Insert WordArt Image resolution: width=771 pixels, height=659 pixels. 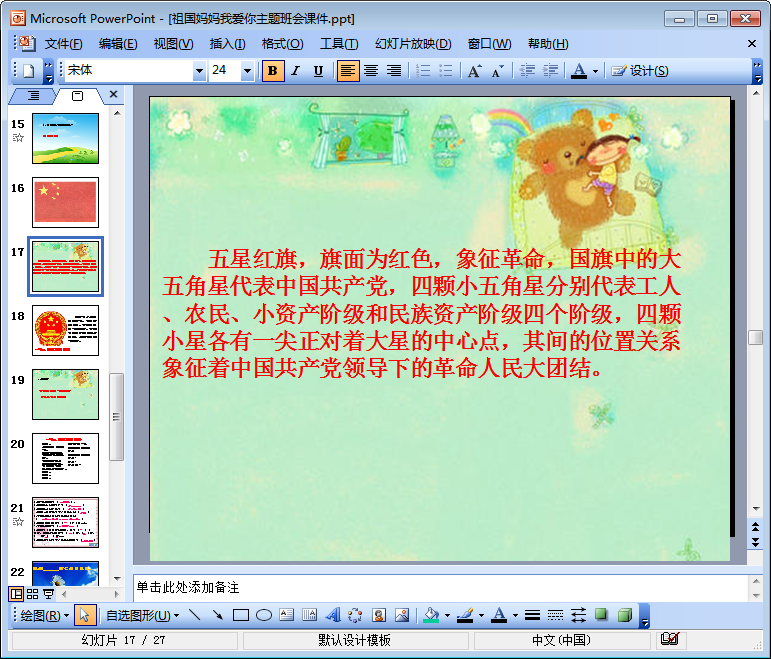333,615
